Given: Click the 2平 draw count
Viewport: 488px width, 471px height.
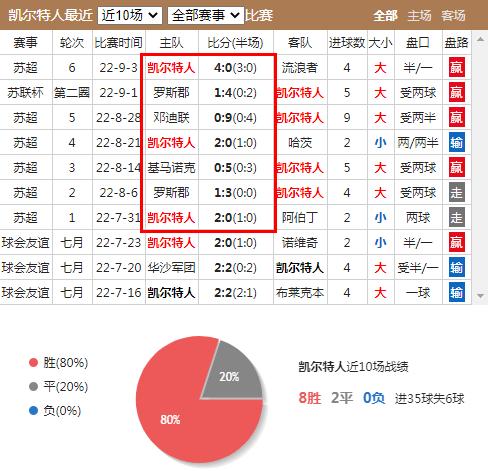Looking at the screenshot, I should pyautogui.click(x=342, y=398).
